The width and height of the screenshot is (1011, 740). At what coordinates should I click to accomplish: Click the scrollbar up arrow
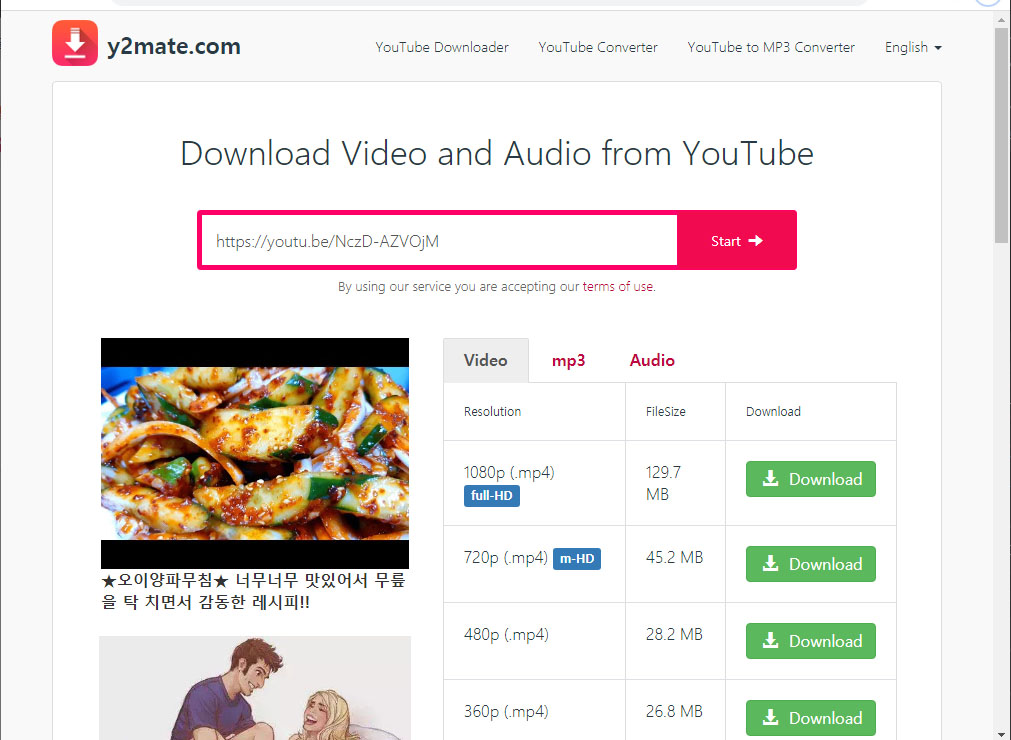click(1001, 20)
